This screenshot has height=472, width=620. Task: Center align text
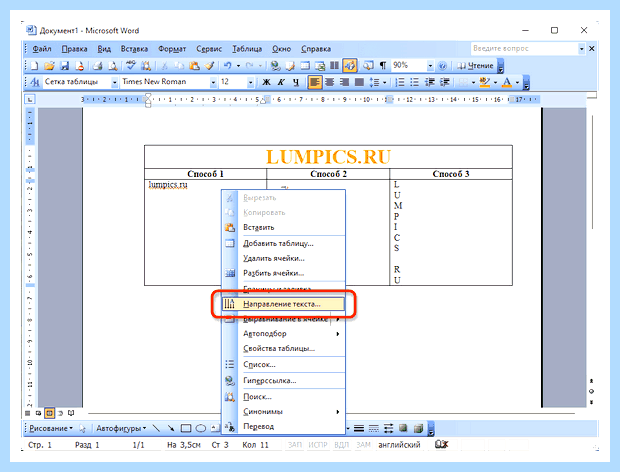point(329,82)
